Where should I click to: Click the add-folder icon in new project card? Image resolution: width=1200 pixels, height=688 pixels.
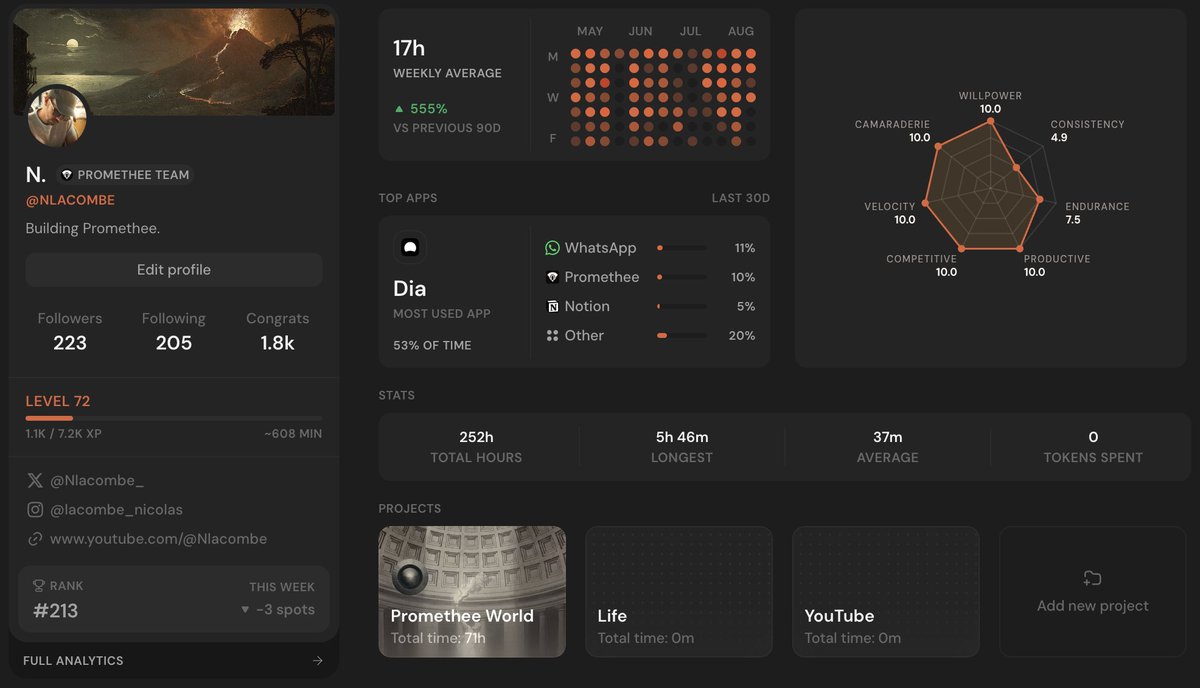click(x=1092, y=578)
